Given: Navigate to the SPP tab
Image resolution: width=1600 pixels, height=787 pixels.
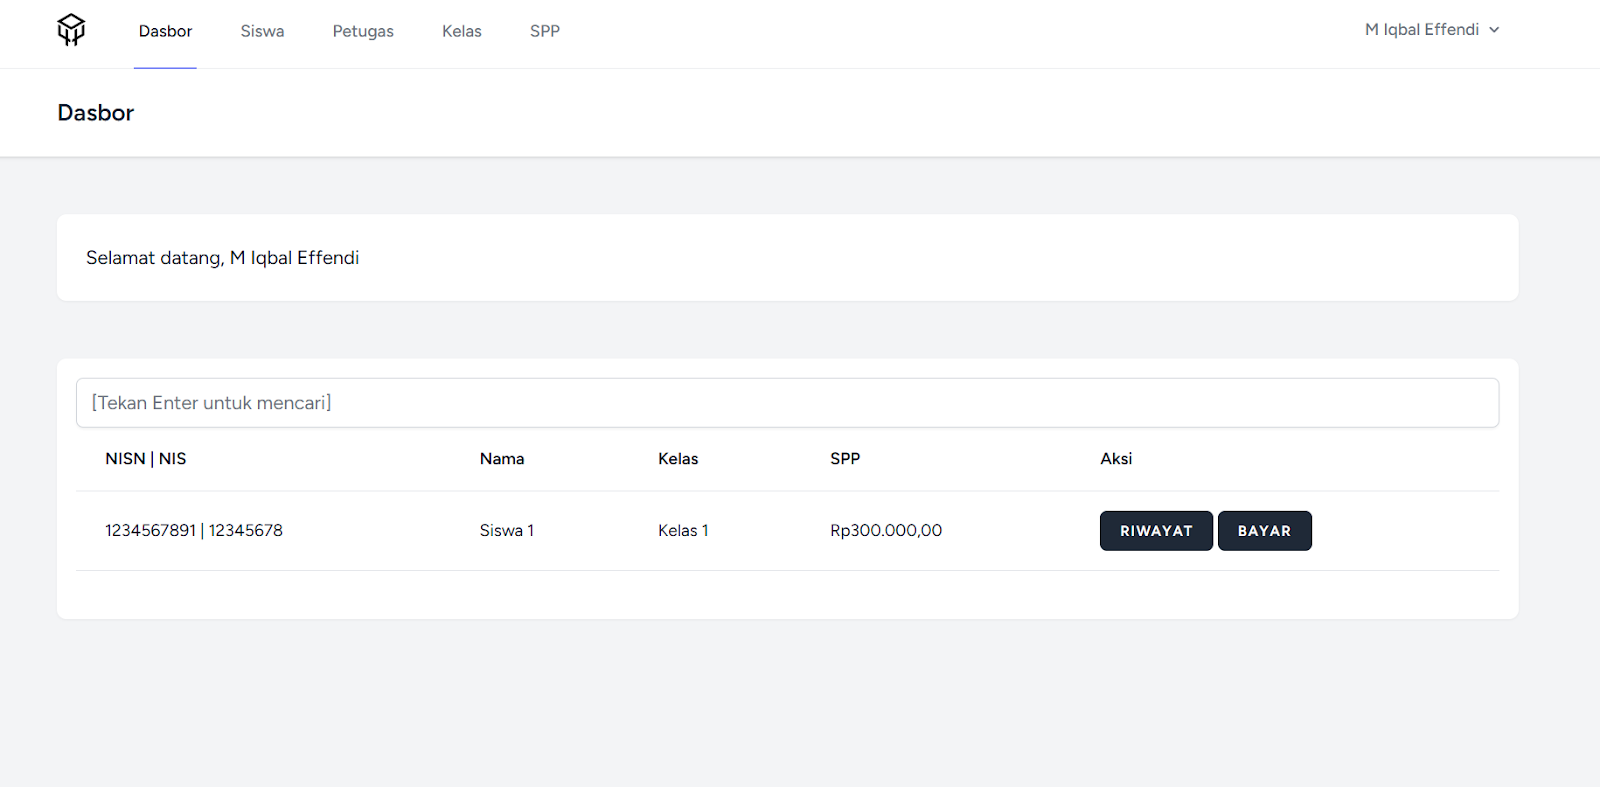Looking at the screenshot, I should tap(545, 31).
